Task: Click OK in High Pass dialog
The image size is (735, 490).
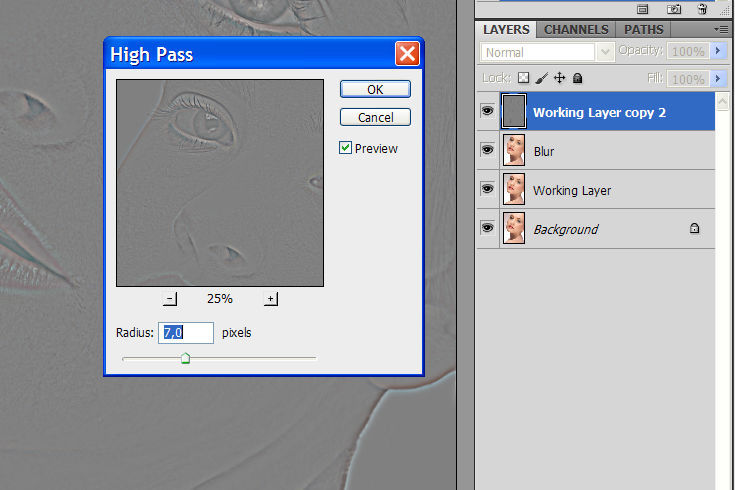Action: pos(375,89)
